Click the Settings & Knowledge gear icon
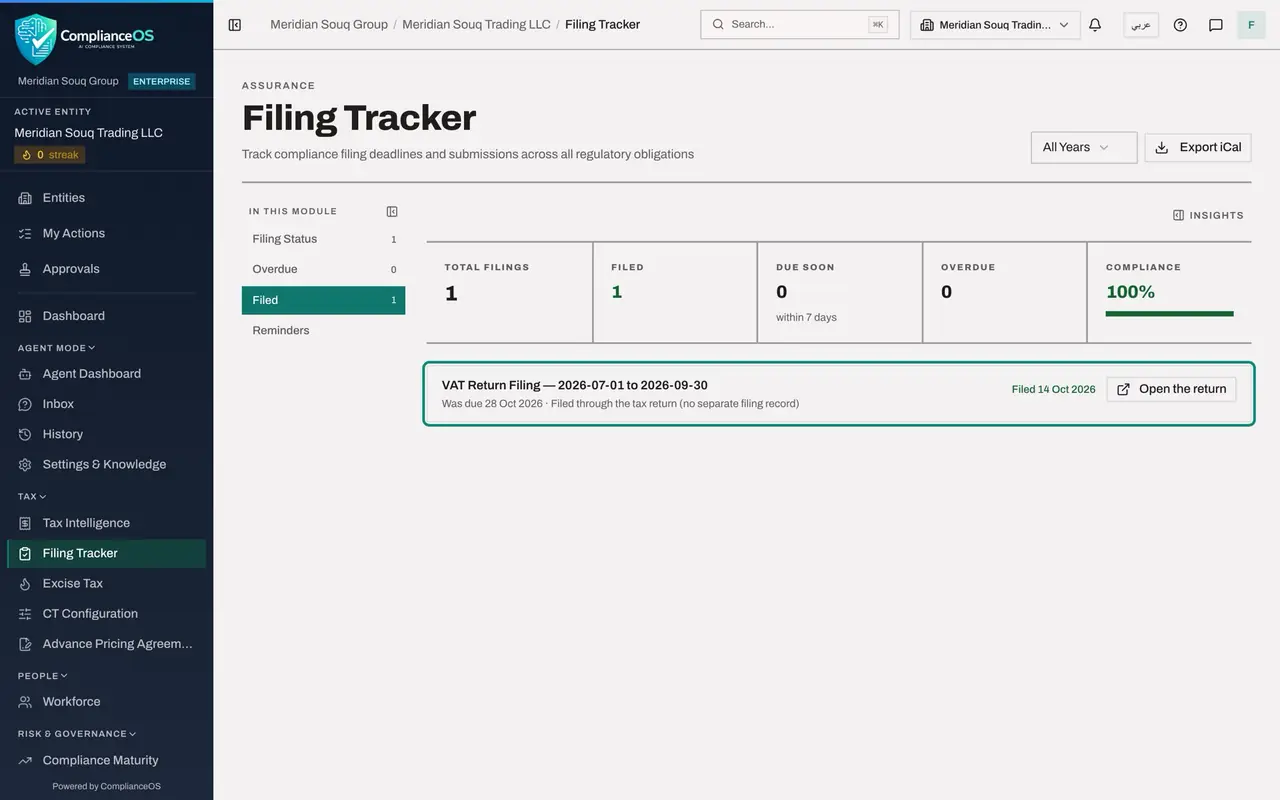Image resolution: width=1280 pixels, height=800 pixels. coord(25,464)
